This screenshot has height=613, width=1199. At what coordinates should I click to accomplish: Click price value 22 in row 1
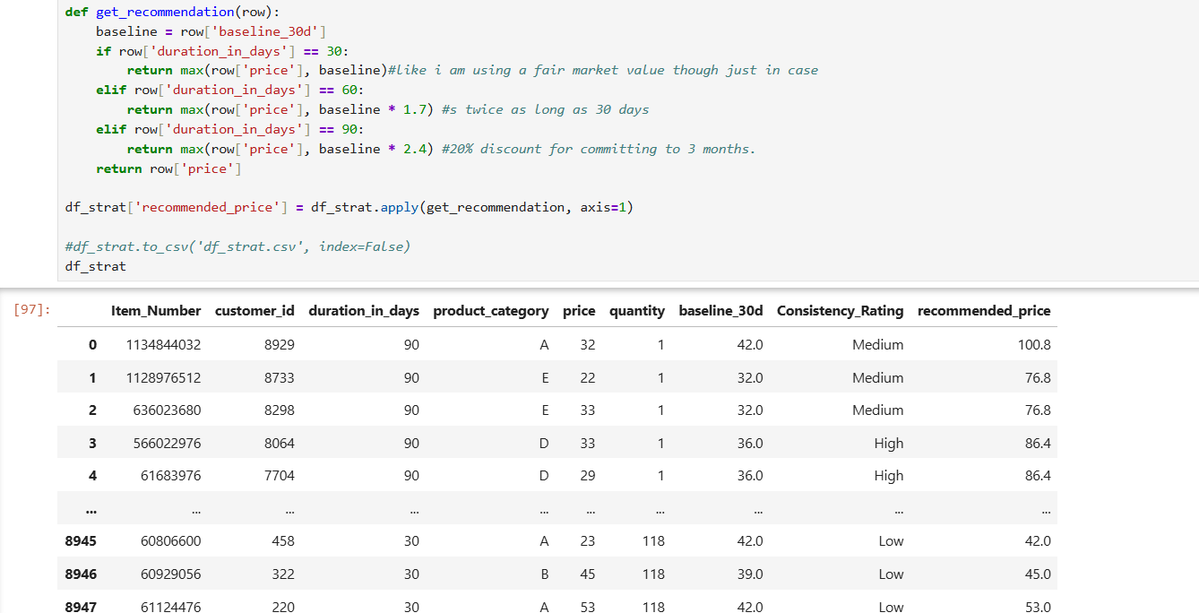point(587,378)
